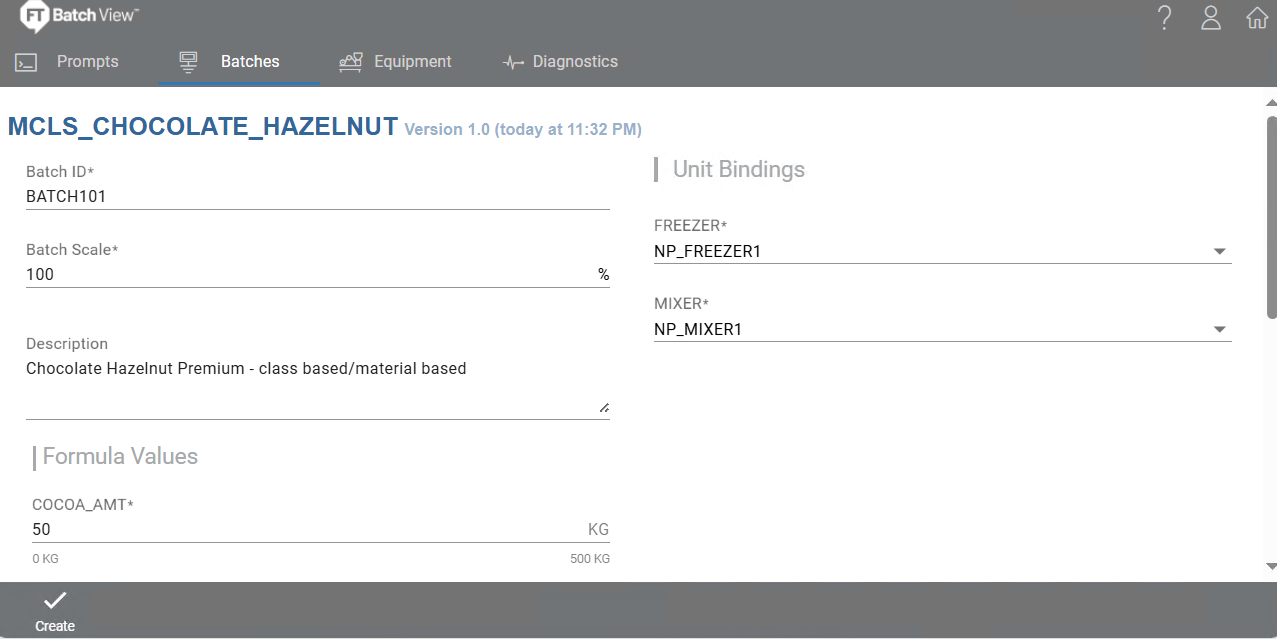Click the scrollbar down arrow
This screenshot has width=1277, height=639.
(1271, 566)
